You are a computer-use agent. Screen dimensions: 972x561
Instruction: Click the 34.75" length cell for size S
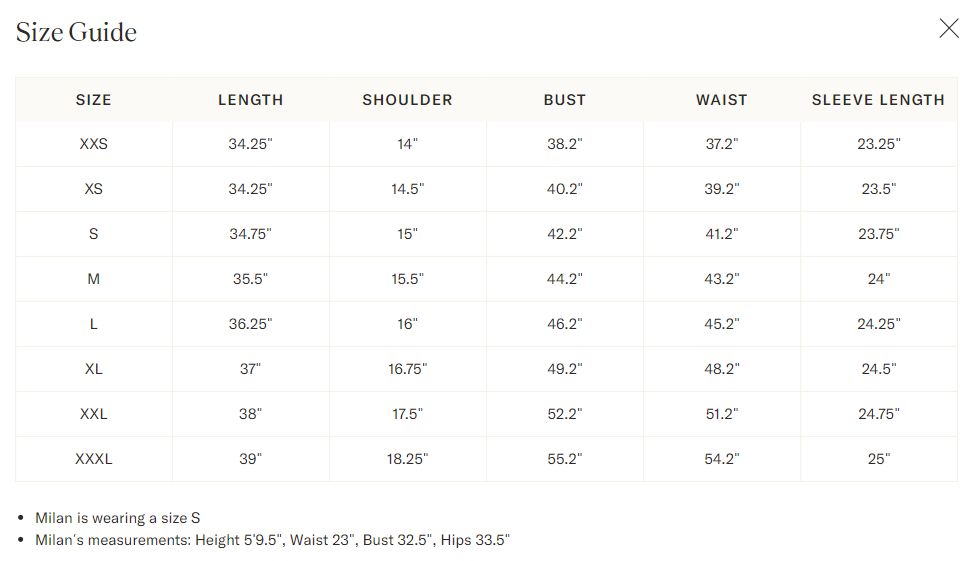(250, 234)
